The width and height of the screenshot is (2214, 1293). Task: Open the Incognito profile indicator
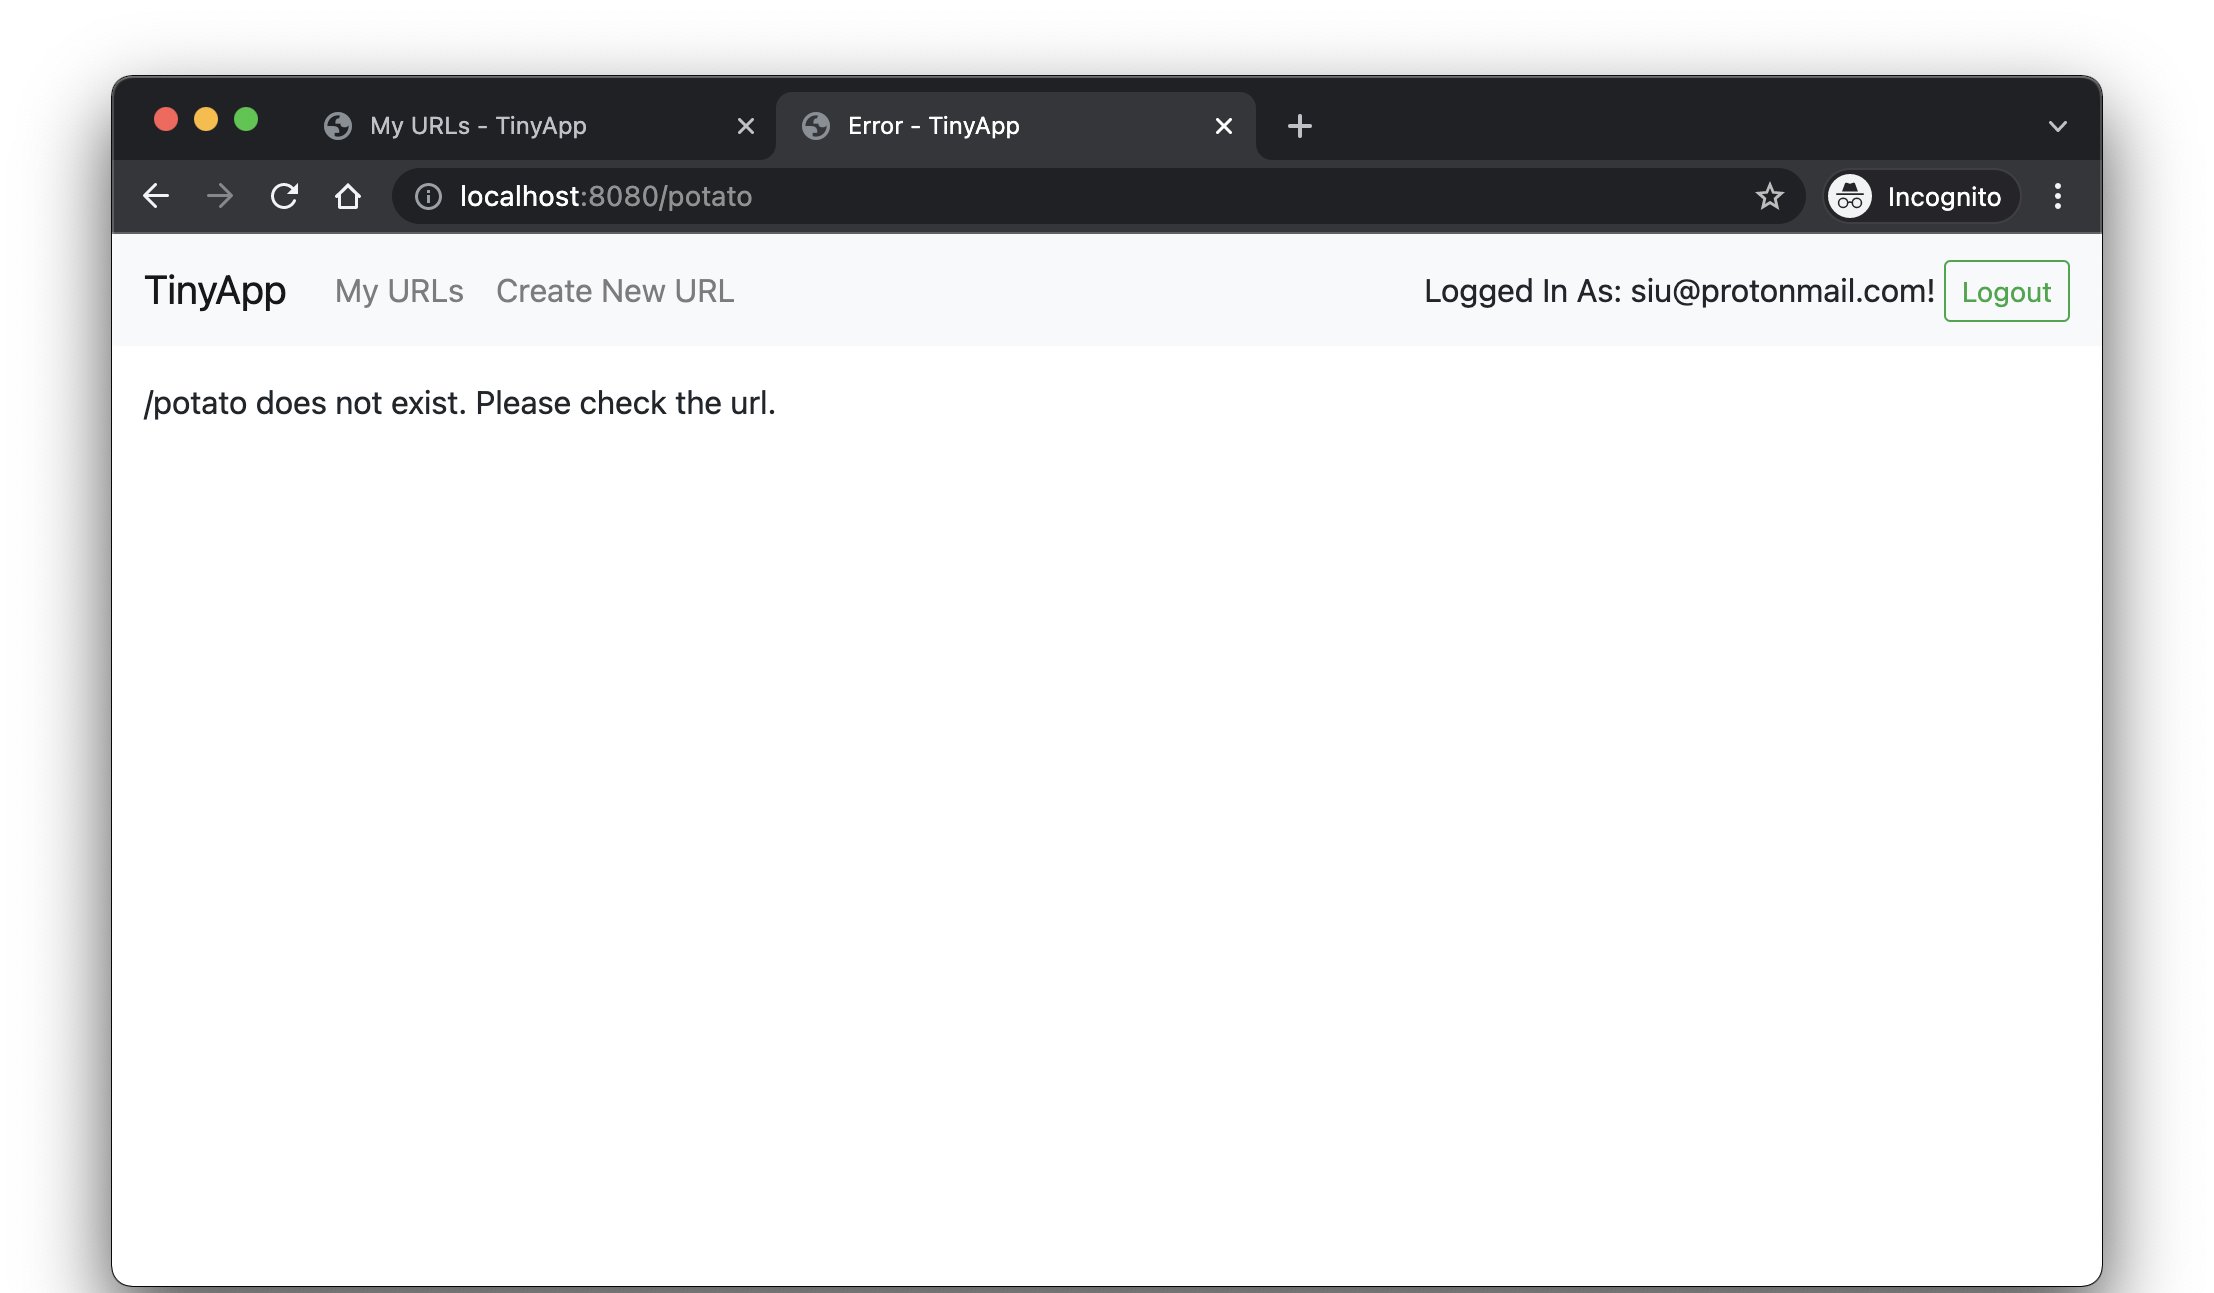1920,197
